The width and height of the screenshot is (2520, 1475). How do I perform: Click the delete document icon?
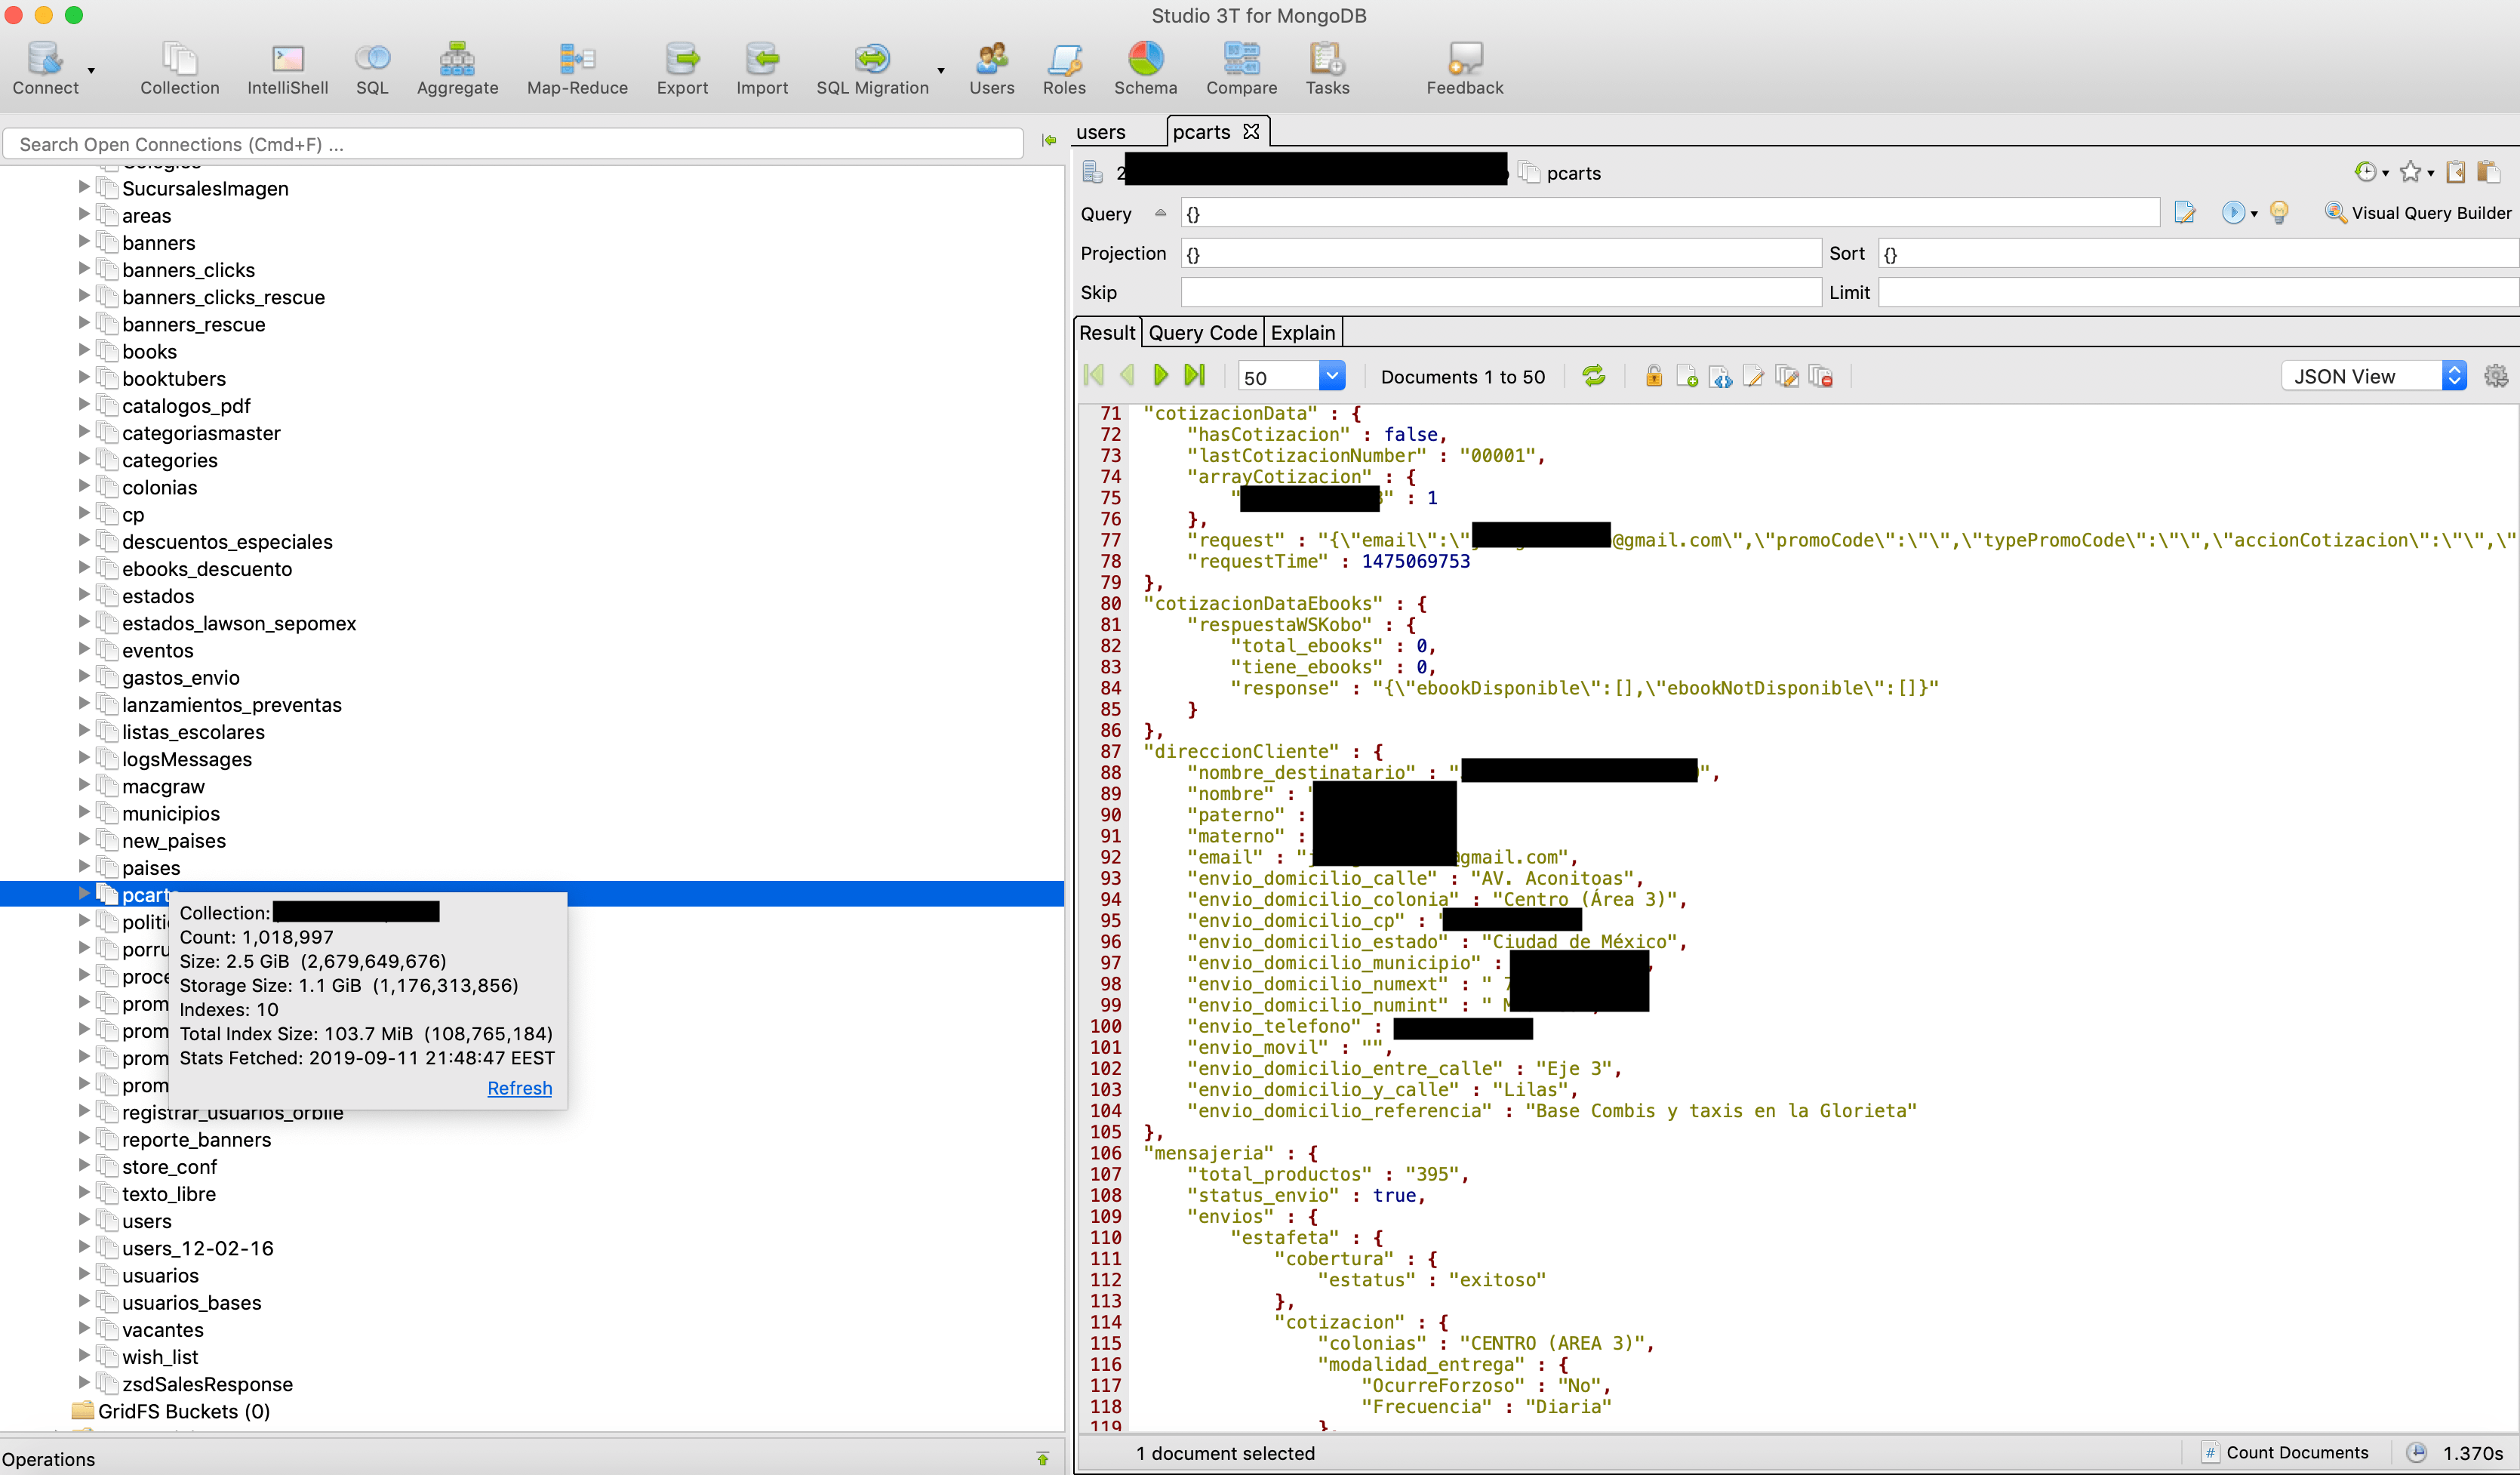point(1820,376)
